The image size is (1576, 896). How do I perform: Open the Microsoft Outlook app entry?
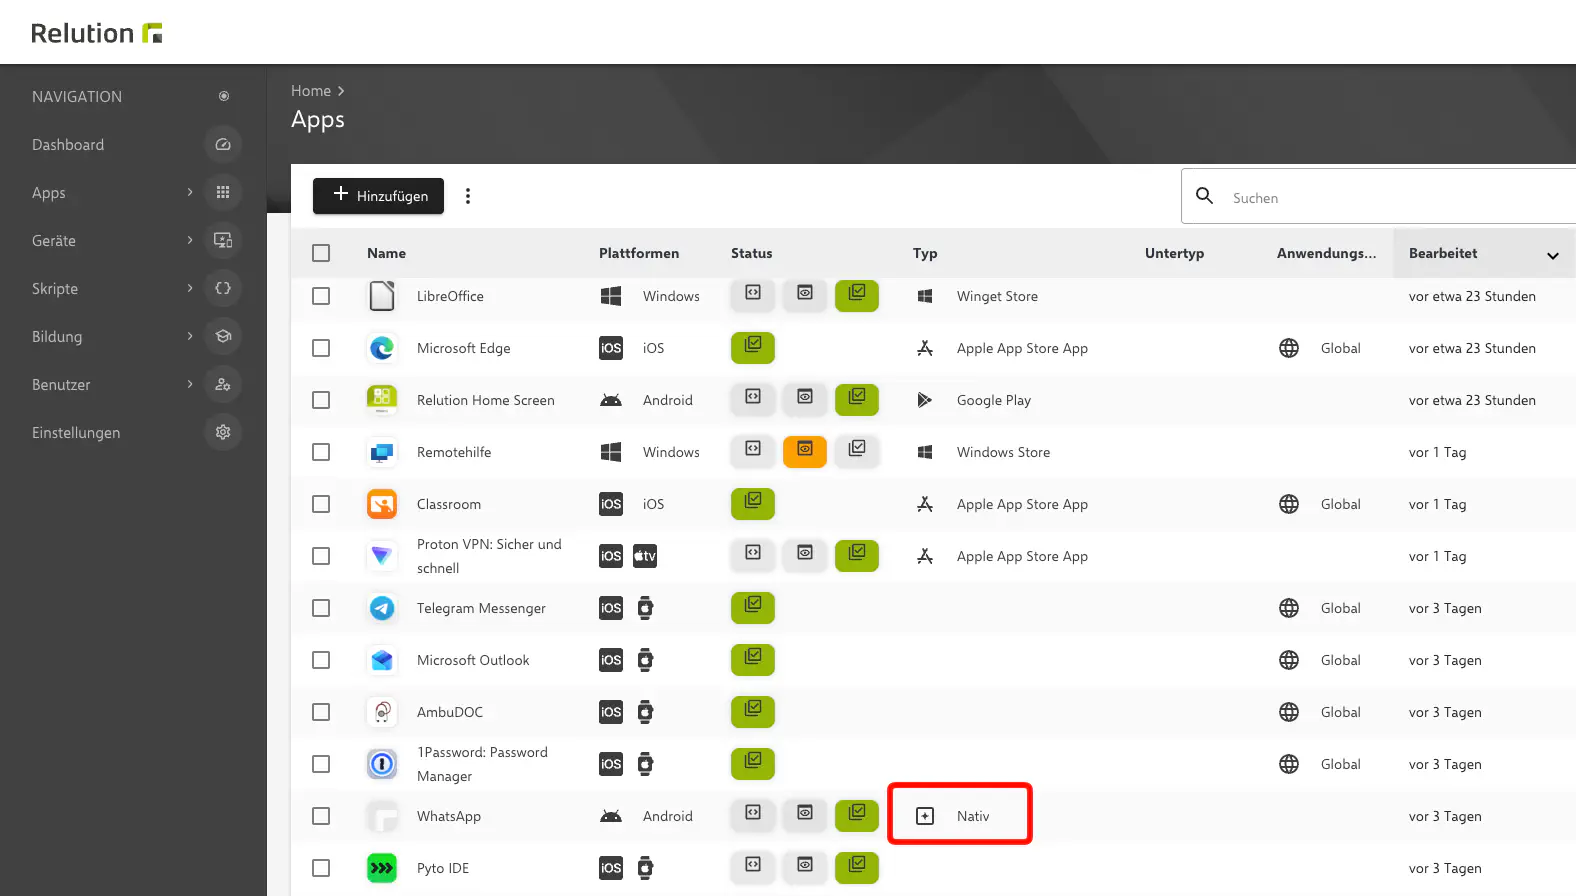coord(473,660)
